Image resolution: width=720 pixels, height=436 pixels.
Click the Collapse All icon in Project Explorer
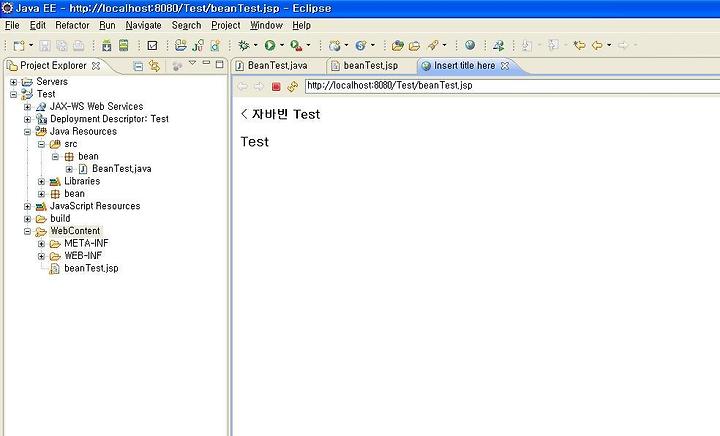pyautogui.click(x=138, y=66)
